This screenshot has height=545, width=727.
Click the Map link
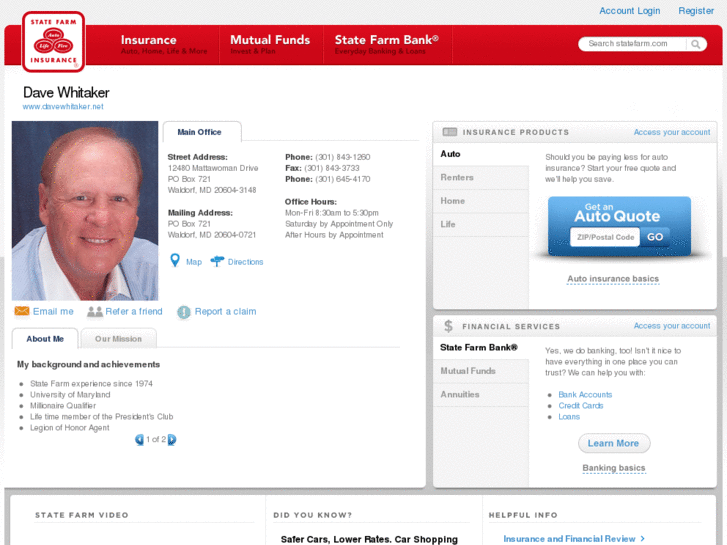coord(194,262)
